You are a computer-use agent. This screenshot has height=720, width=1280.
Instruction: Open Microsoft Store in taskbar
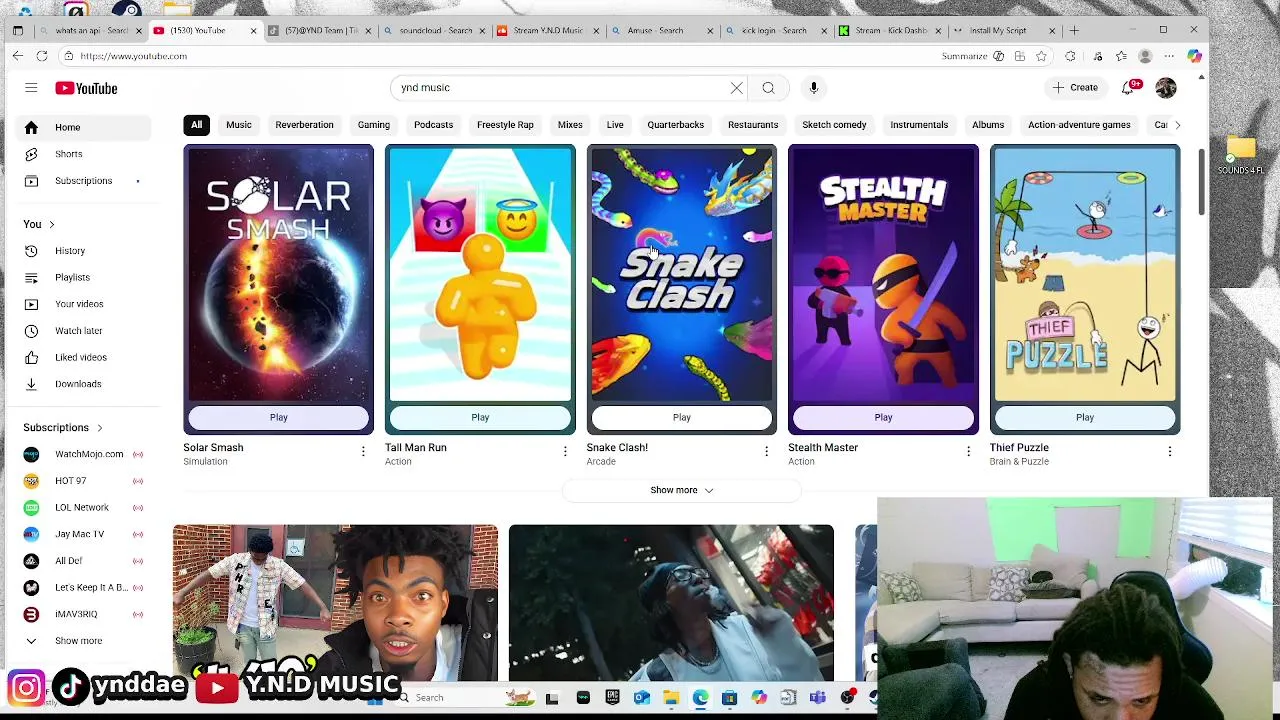(x=729, y=698)
